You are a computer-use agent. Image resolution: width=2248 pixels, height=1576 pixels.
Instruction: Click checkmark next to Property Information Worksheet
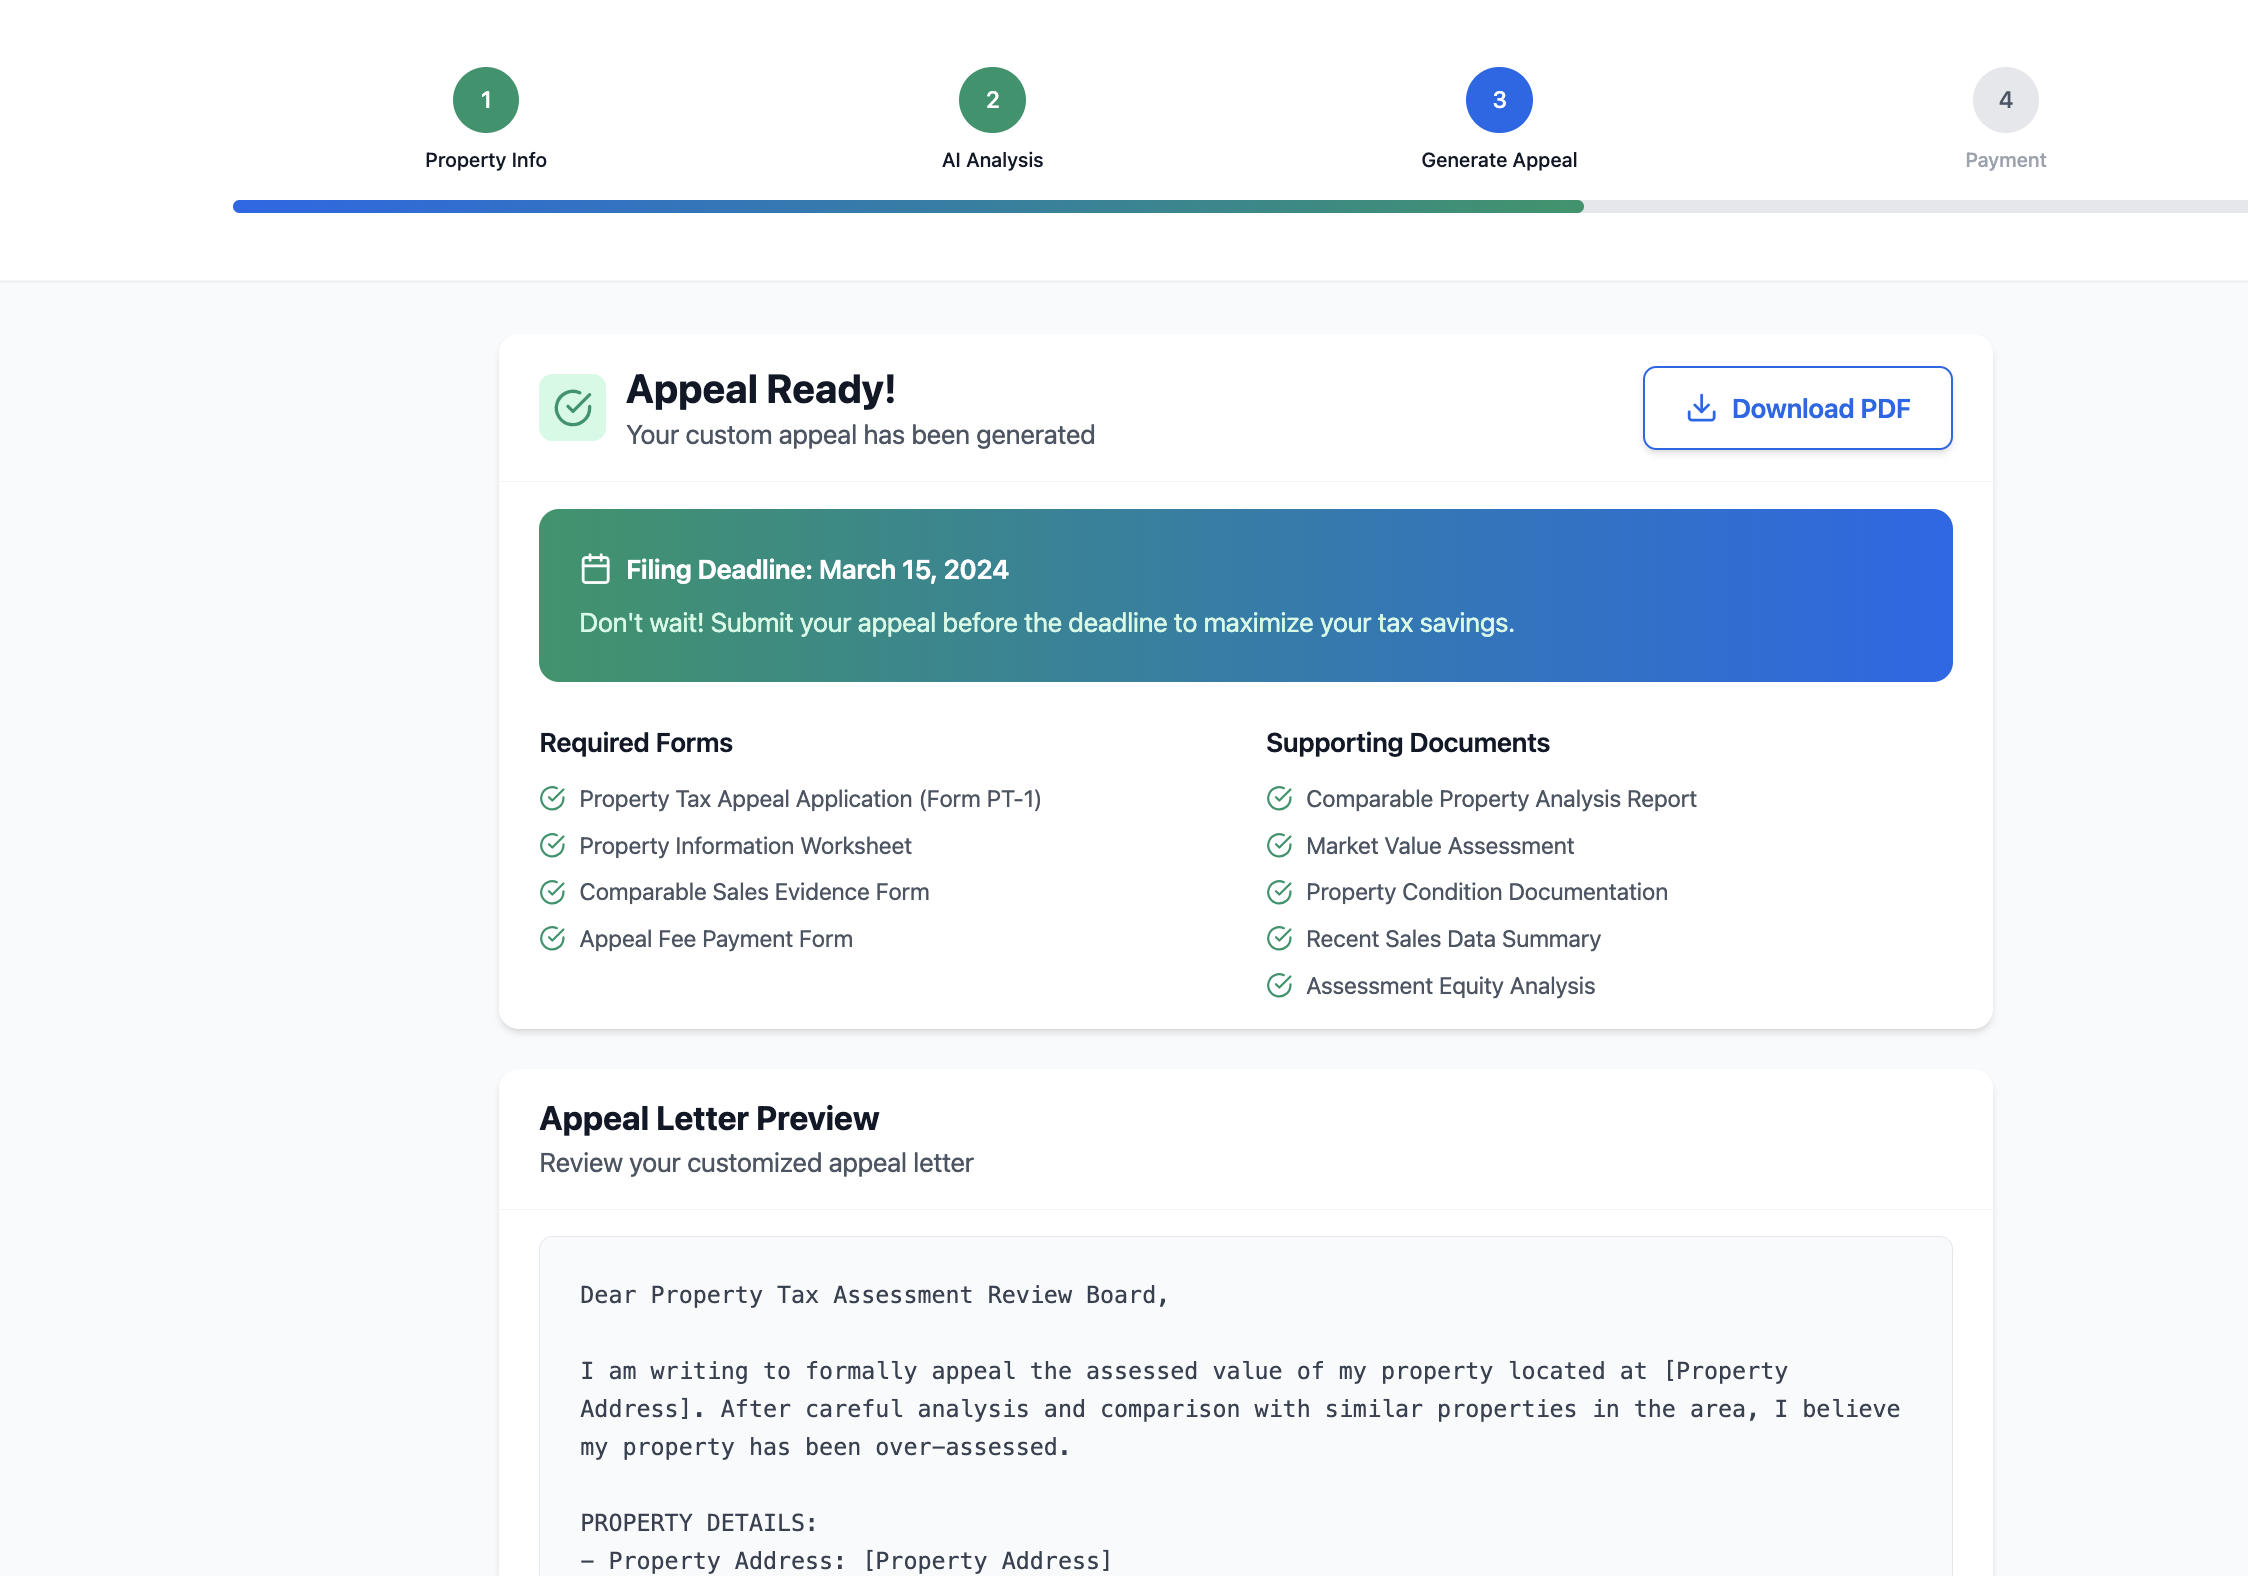[x=553, y=845]
